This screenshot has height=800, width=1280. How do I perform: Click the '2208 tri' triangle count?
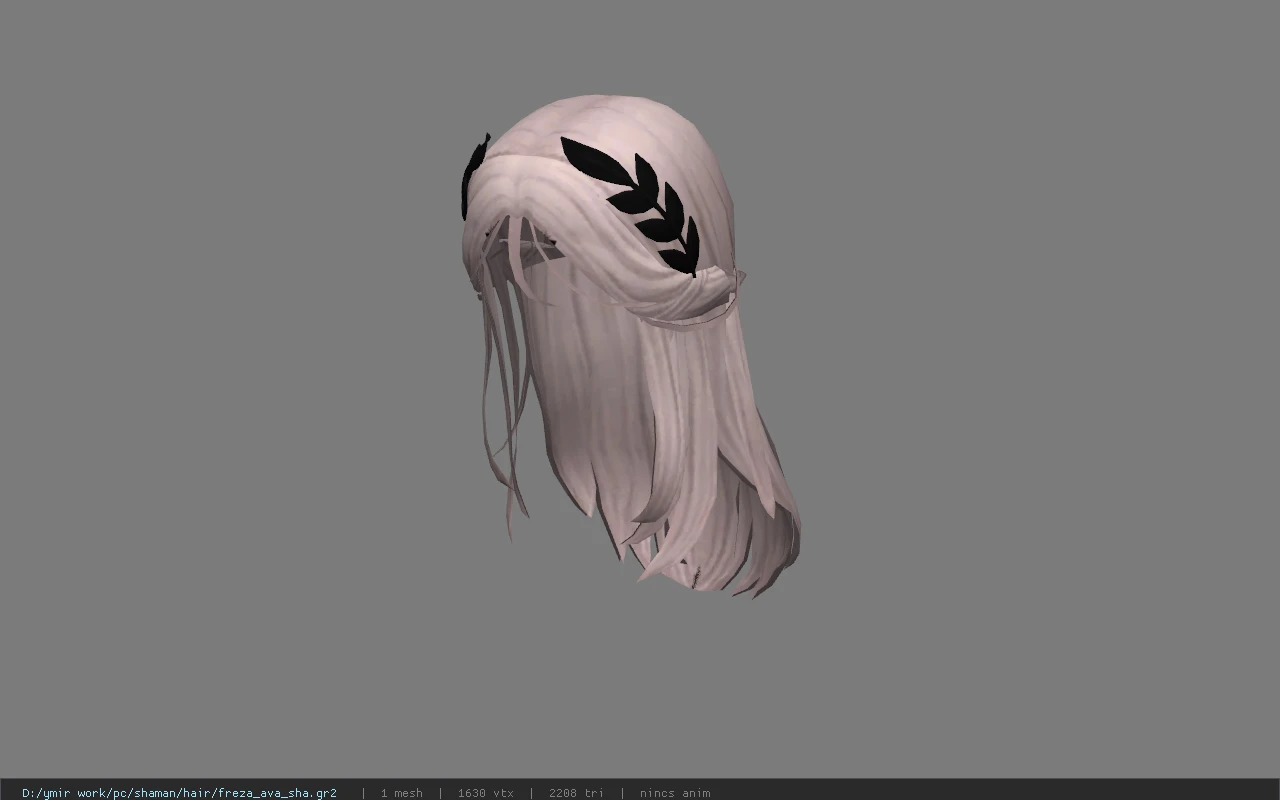576,793
